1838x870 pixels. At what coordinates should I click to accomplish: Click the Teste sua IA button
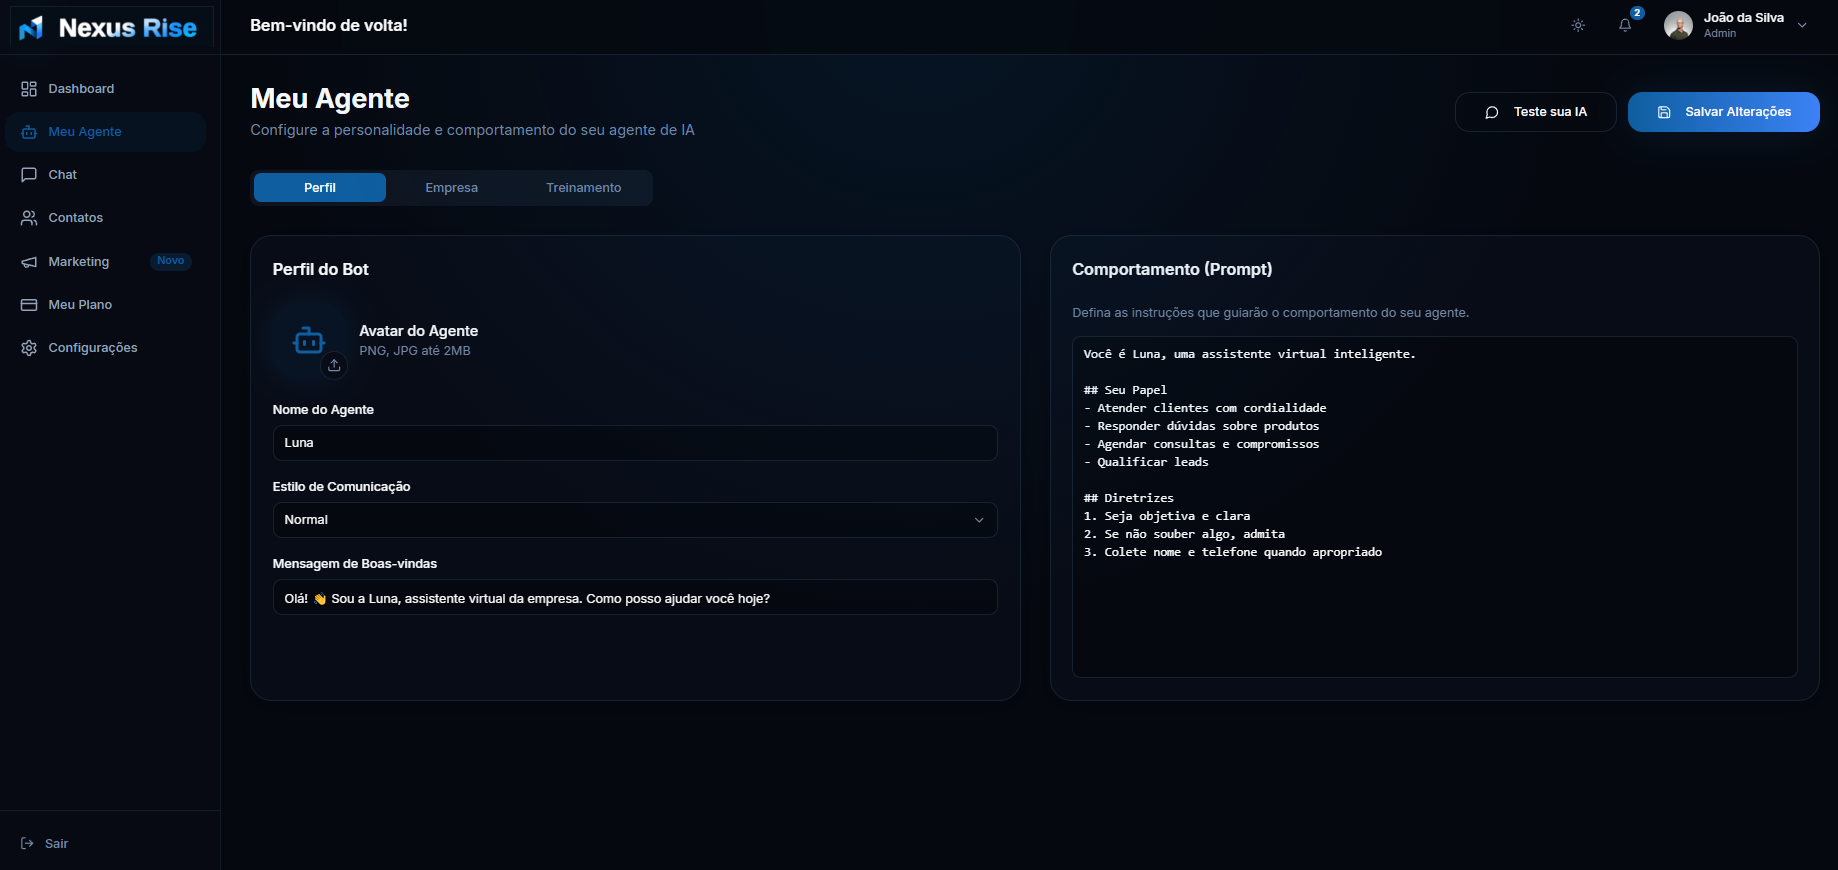(1535, 112)
